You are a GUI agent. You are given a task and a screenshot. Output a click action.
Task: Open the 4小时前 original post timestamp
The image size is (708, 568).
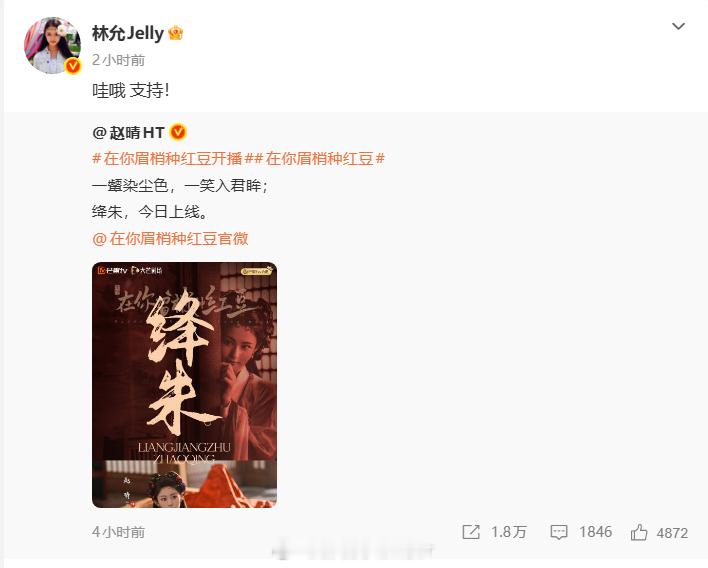point(118,532)
